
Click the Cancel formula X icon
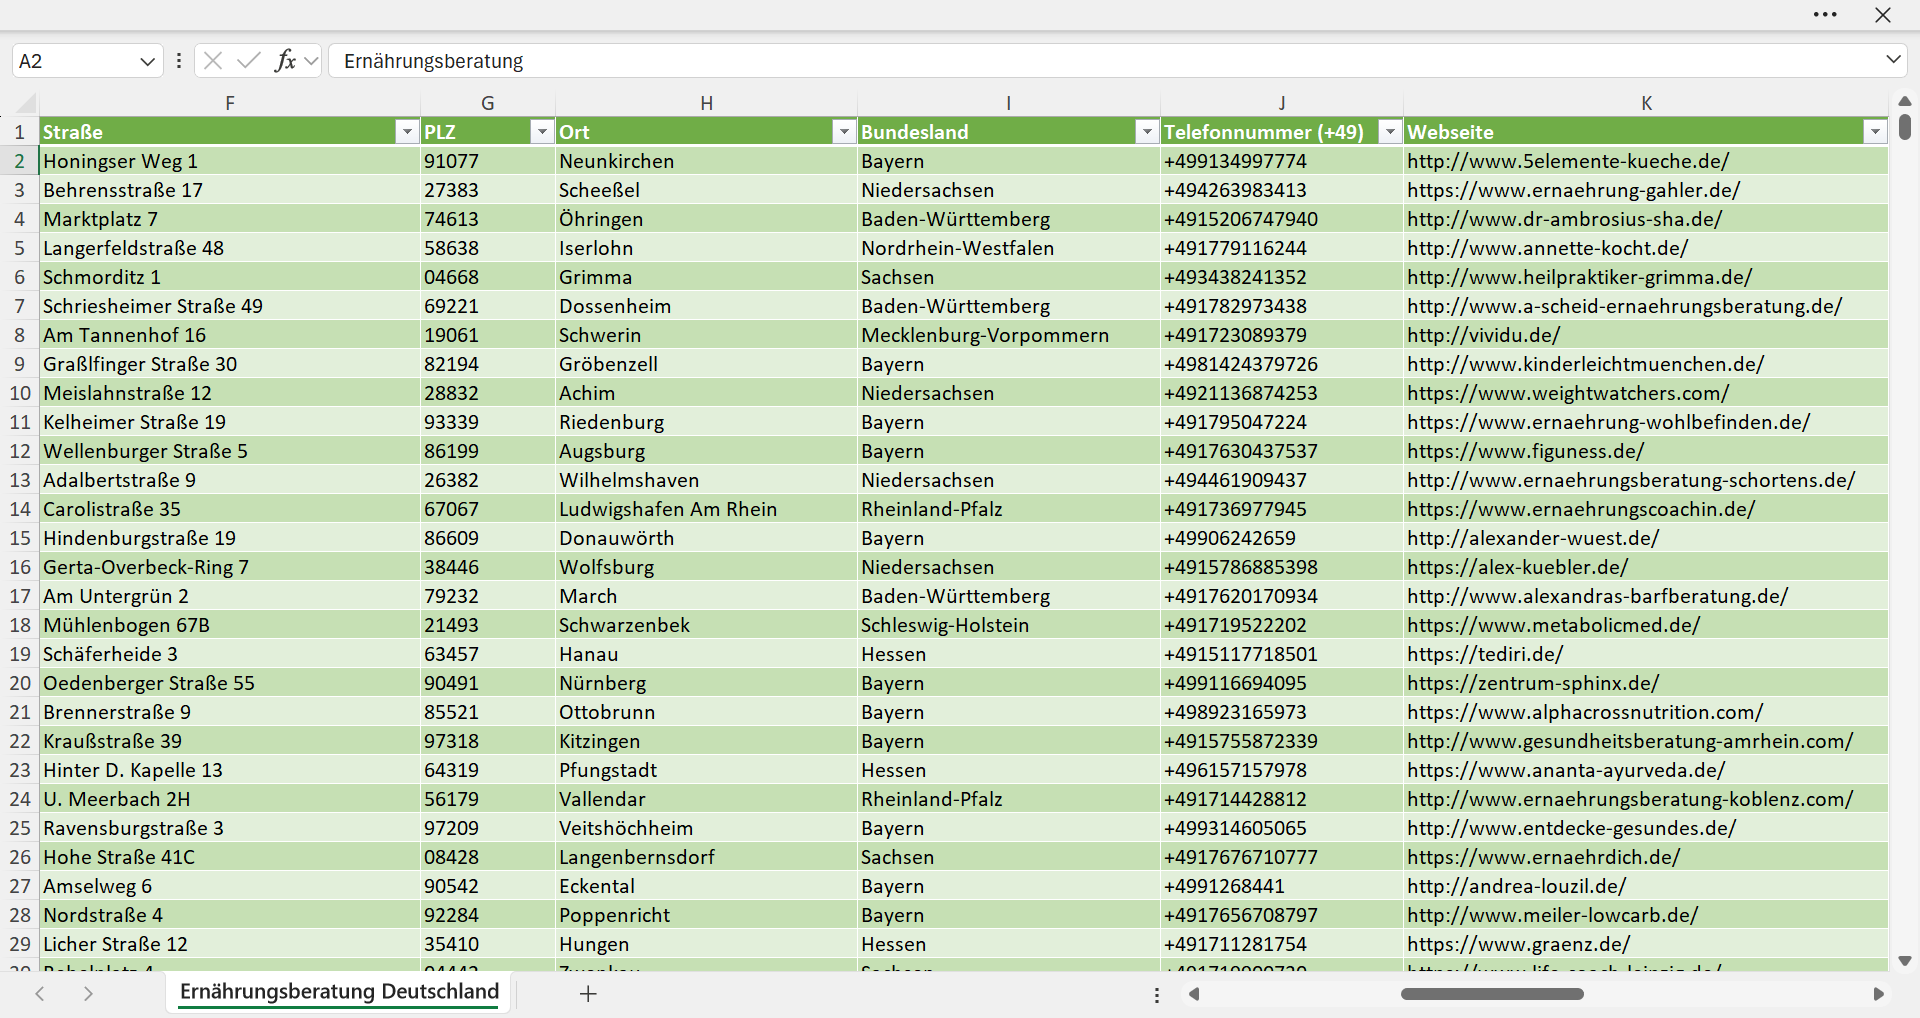click(x=213, y=61)
